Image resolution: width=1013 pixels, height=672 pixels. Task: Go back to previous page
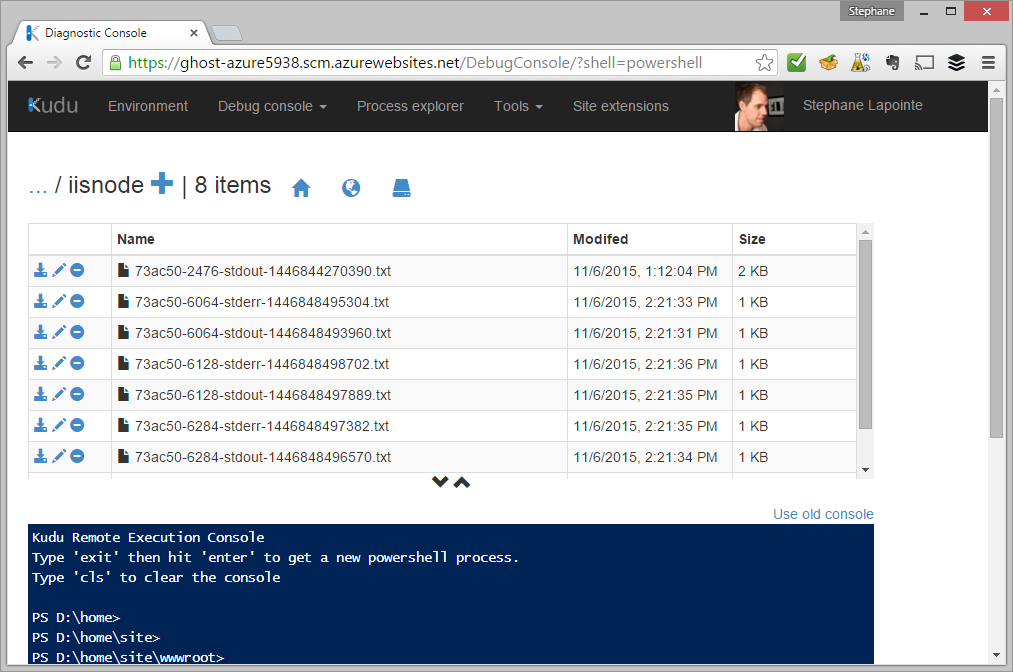tap(25, 63)
